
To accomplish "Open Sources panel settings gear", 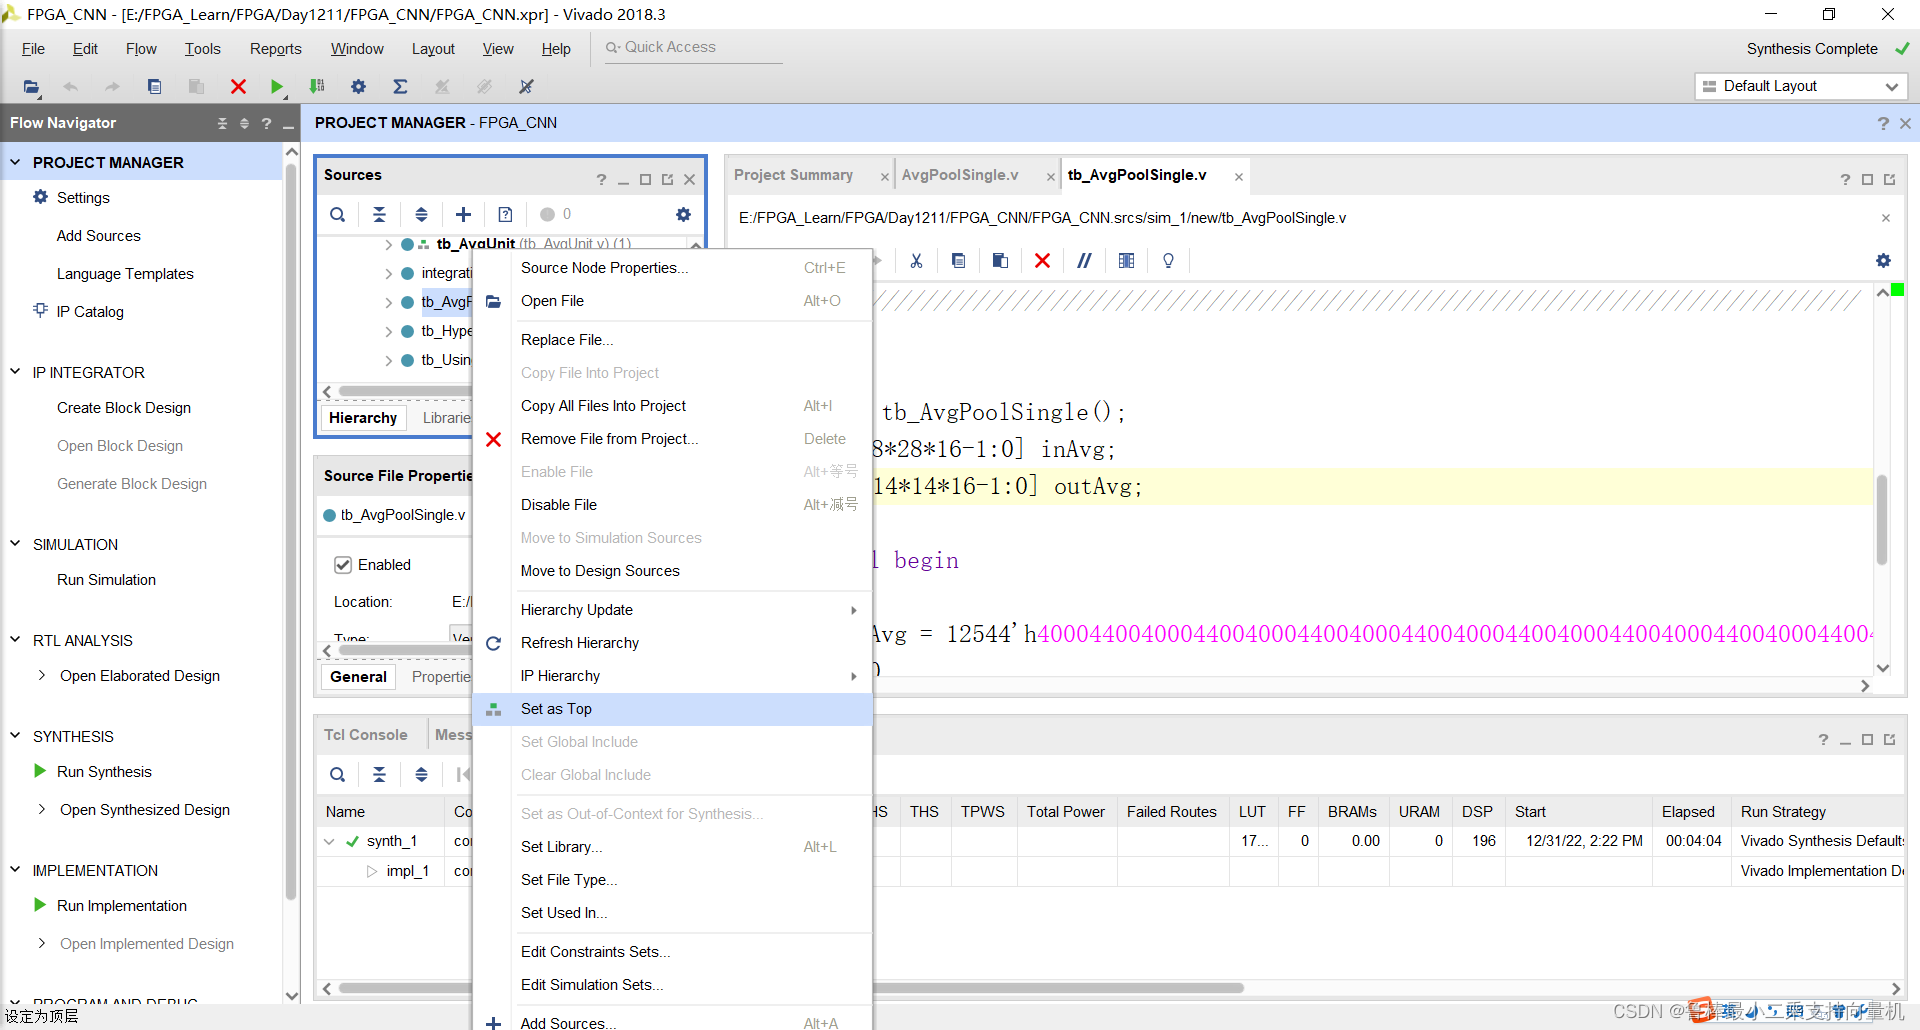I will tap(683, 214).
